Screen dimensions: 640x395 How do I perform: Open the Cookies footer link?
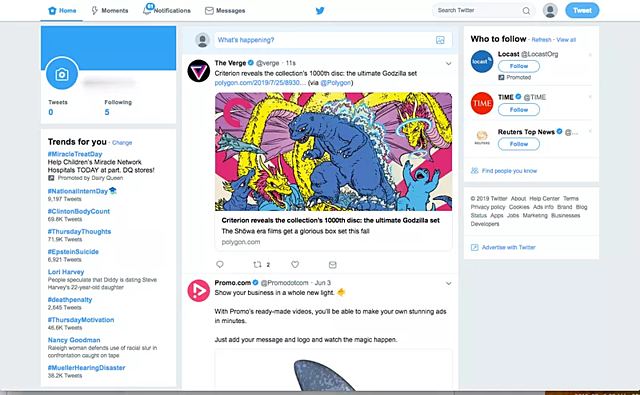[519, 207]
